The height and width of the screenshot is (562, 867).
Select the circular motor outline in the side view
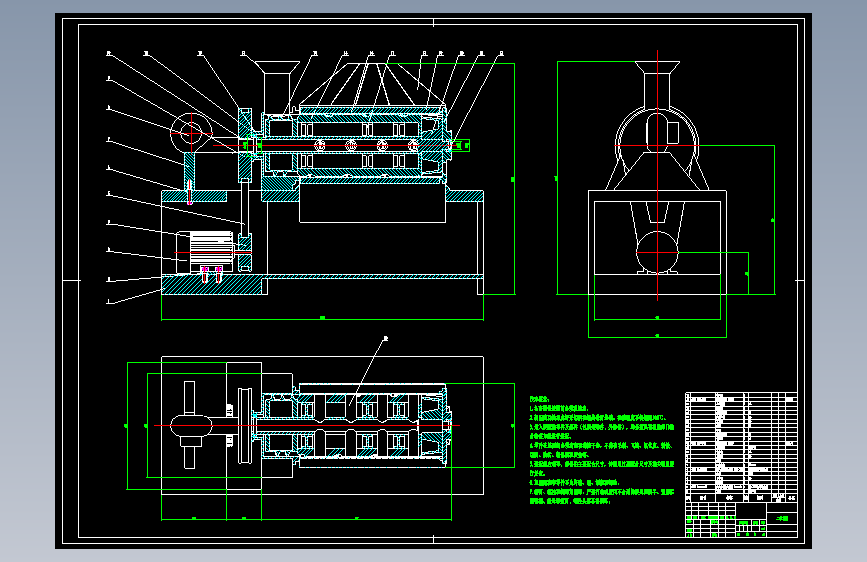[x=657, y=252]
